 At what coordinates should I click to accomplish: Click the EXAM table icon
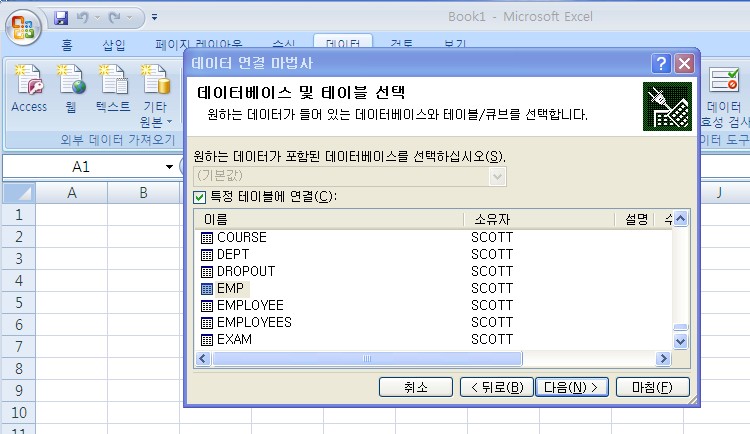click(x=207, y=340)
